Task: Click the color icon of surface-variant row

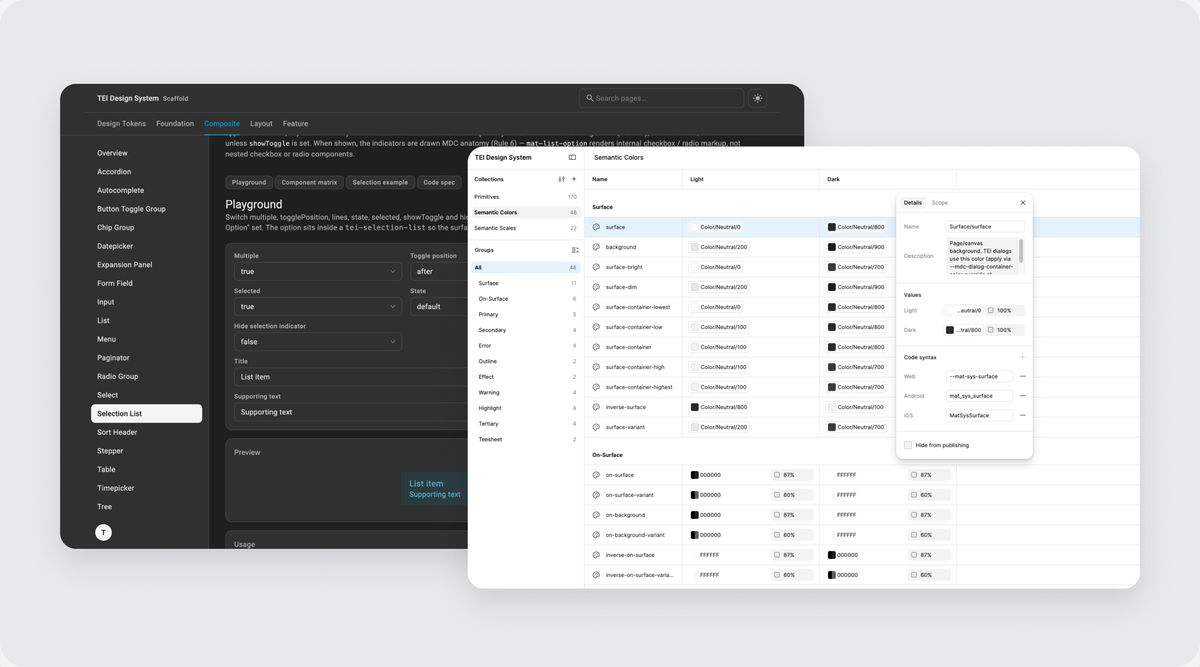Action: [x=596, y=427]
